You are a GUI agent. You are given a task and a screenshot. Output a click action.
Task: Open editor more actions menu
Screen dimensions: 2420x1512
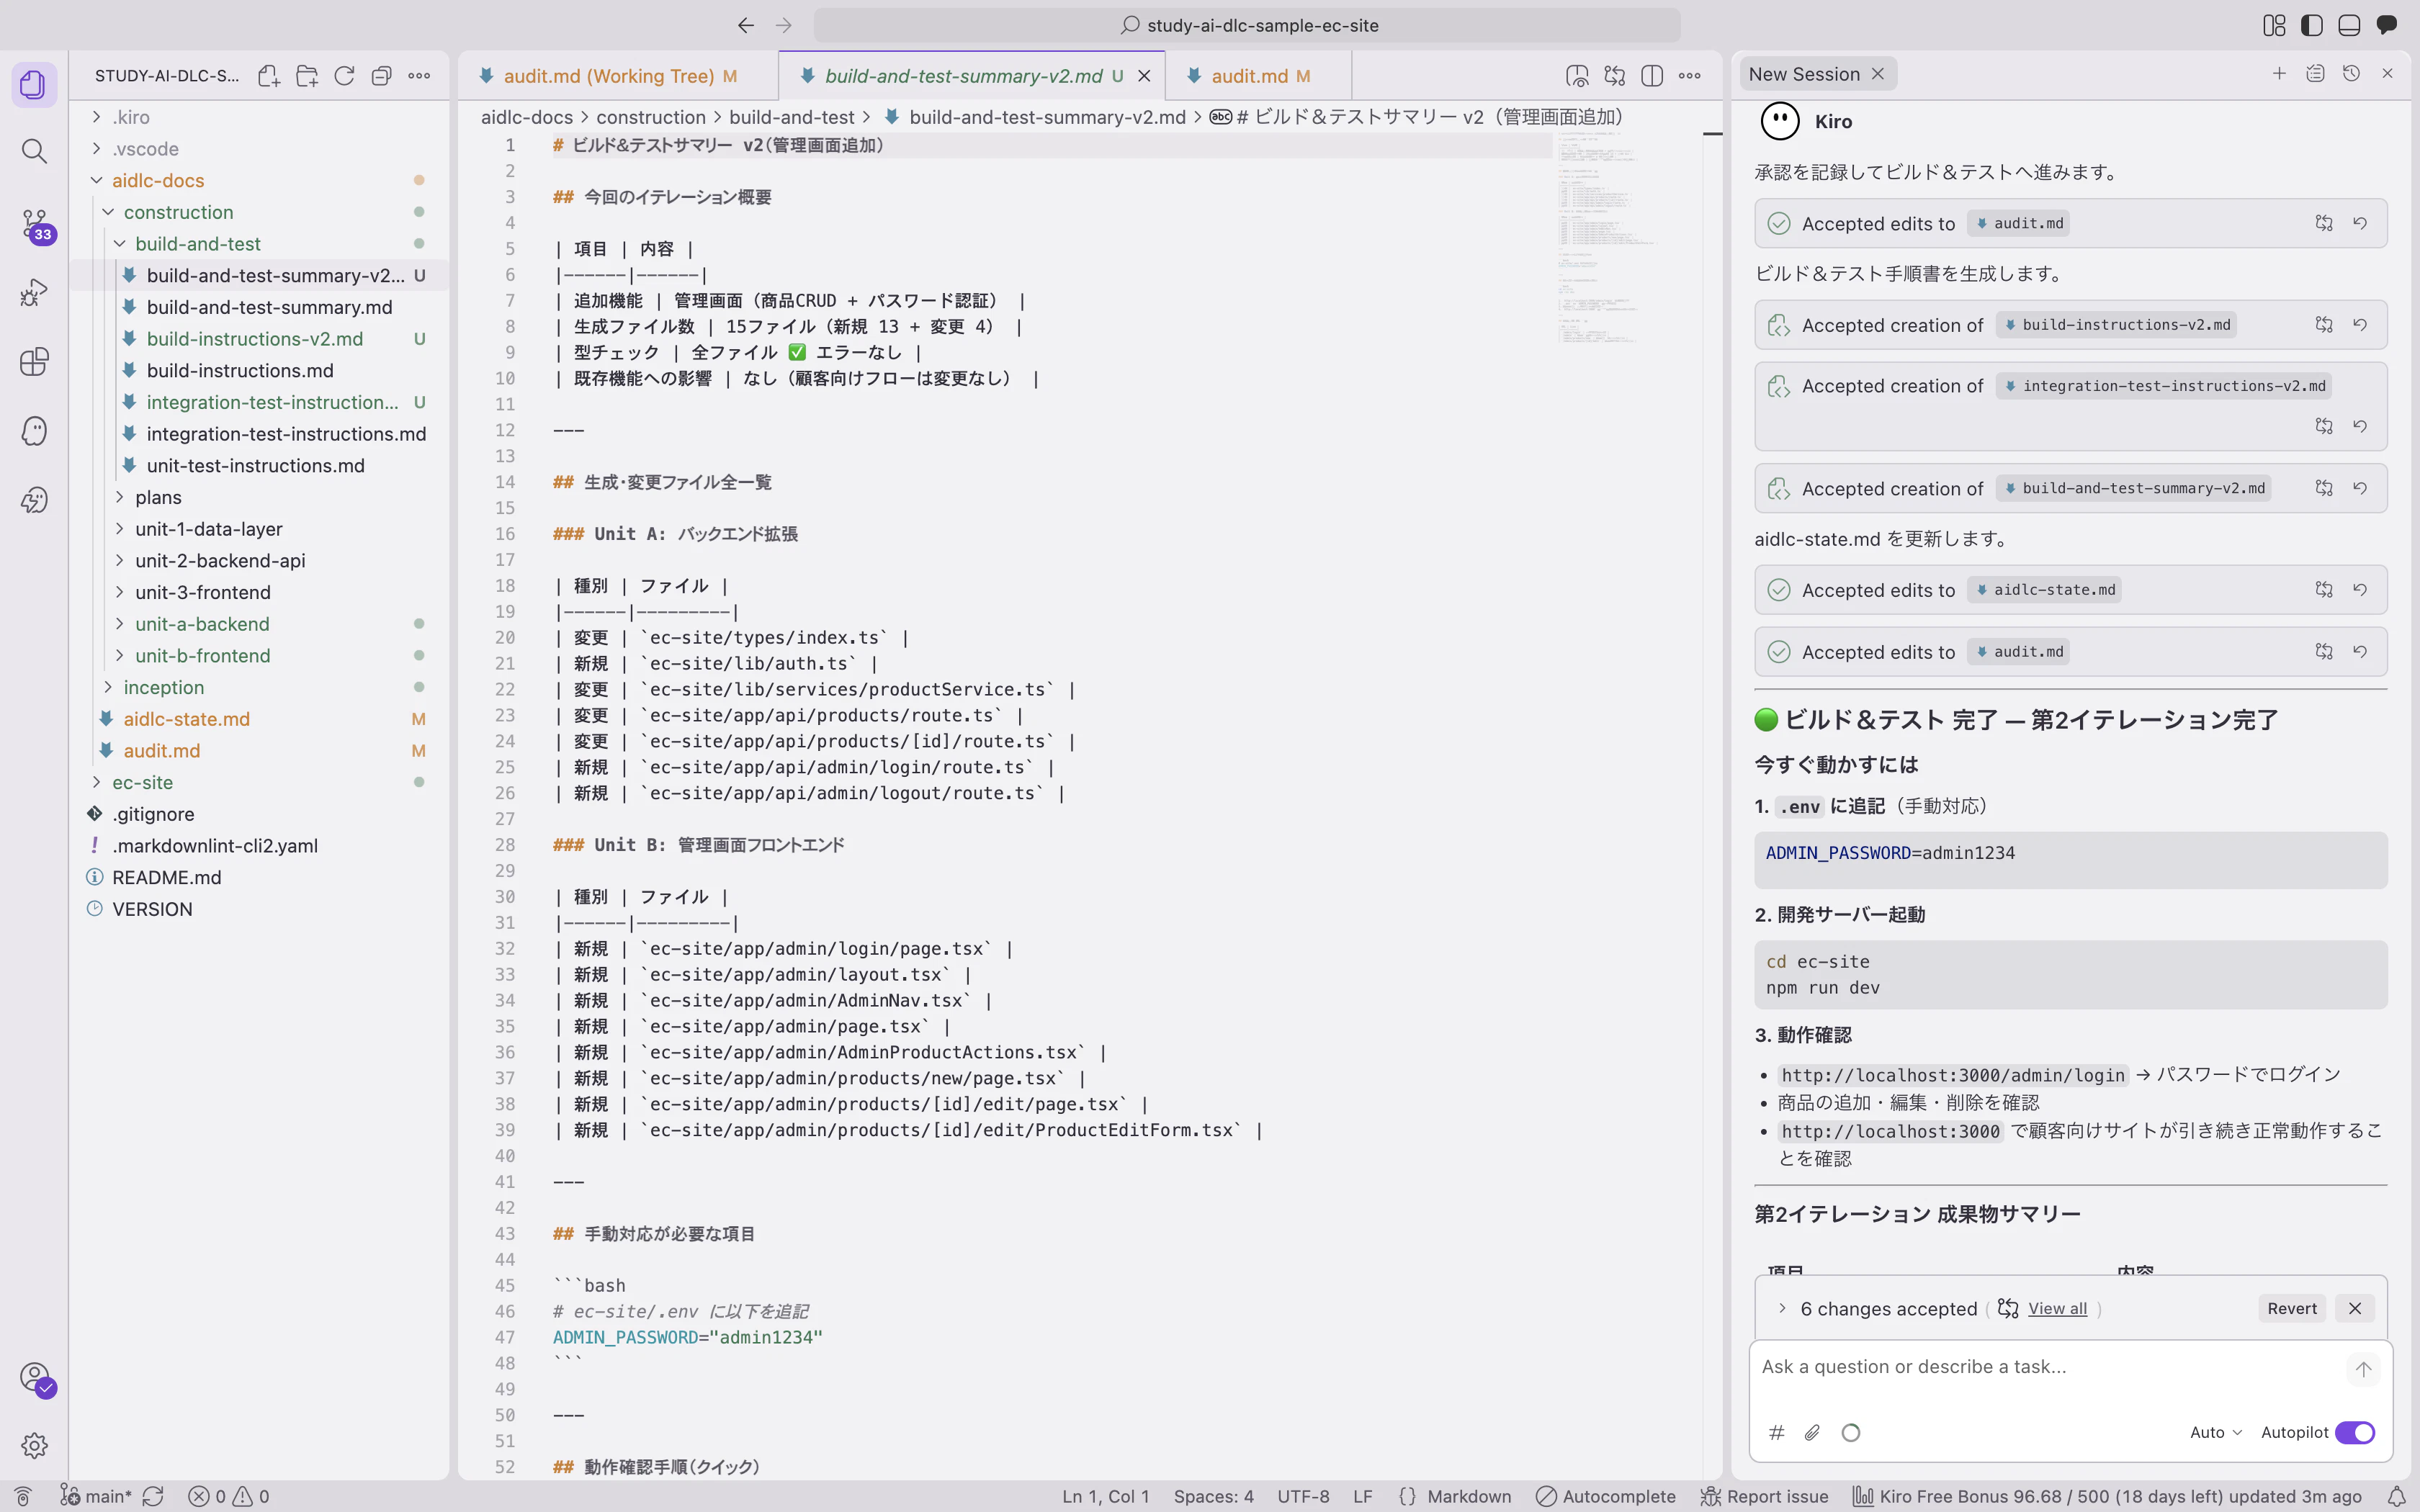1690,76
